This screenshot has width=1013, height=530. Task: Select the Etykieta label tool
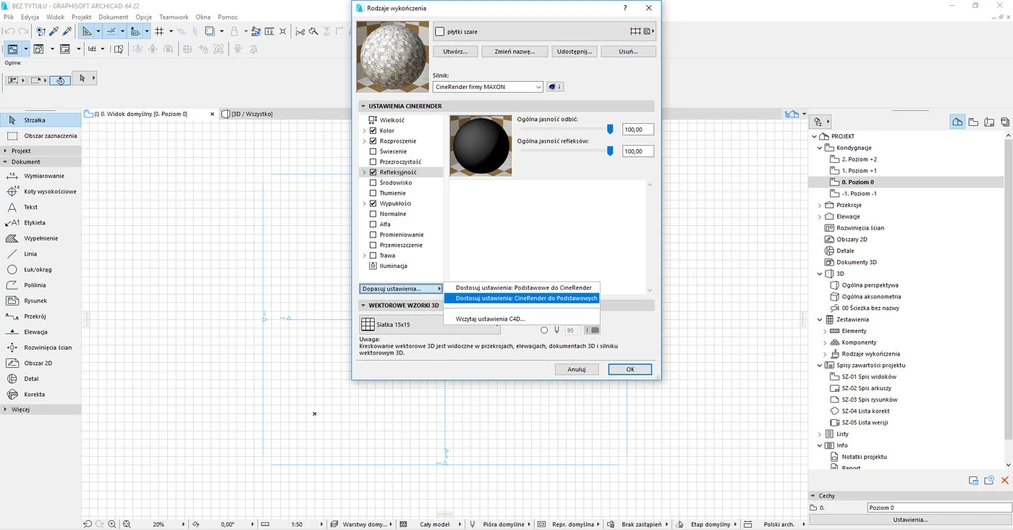click(40, 222)
